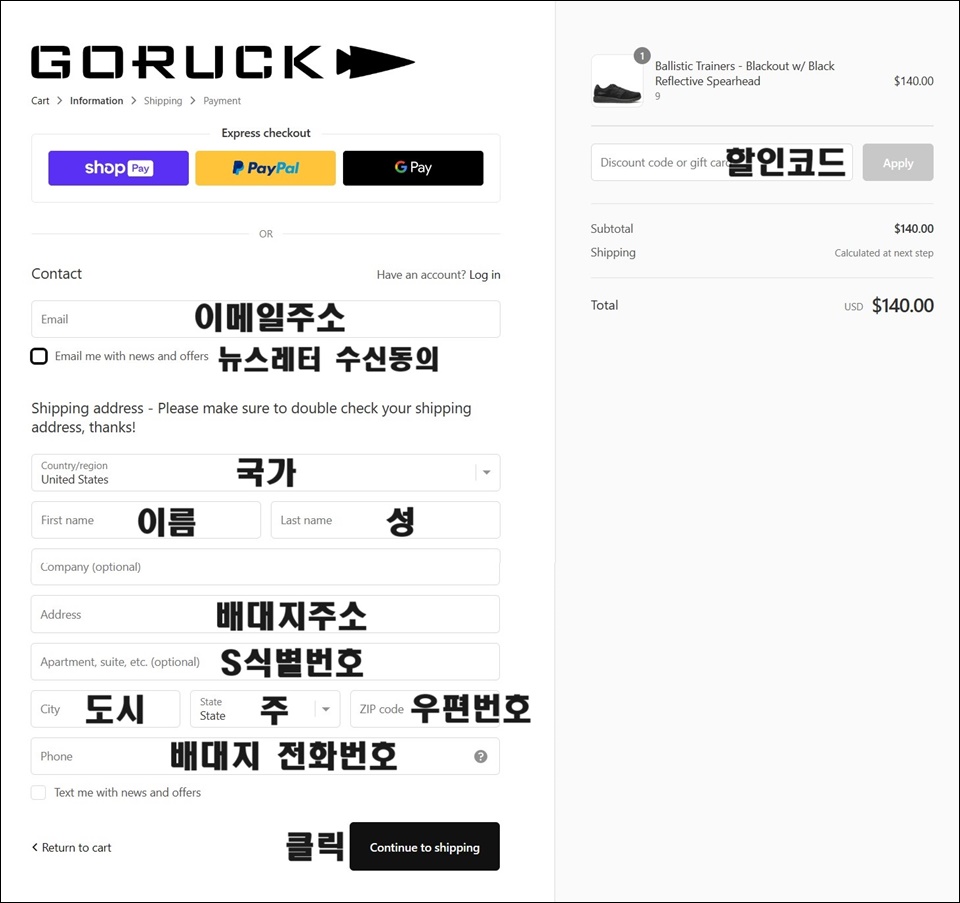The height and width of the screenshot is (903, 960).
Task: Enable Text me with news and offers
Action: click(39, 793)
